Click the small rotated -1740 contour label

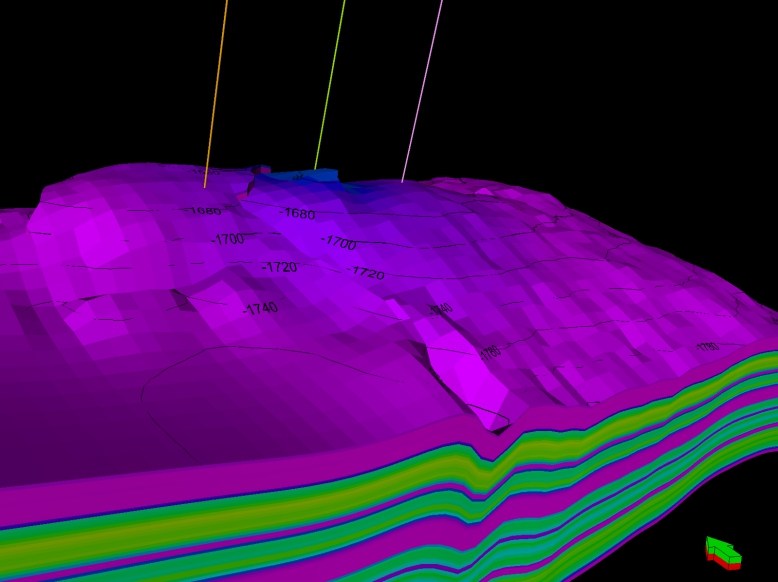pos(440,310)
